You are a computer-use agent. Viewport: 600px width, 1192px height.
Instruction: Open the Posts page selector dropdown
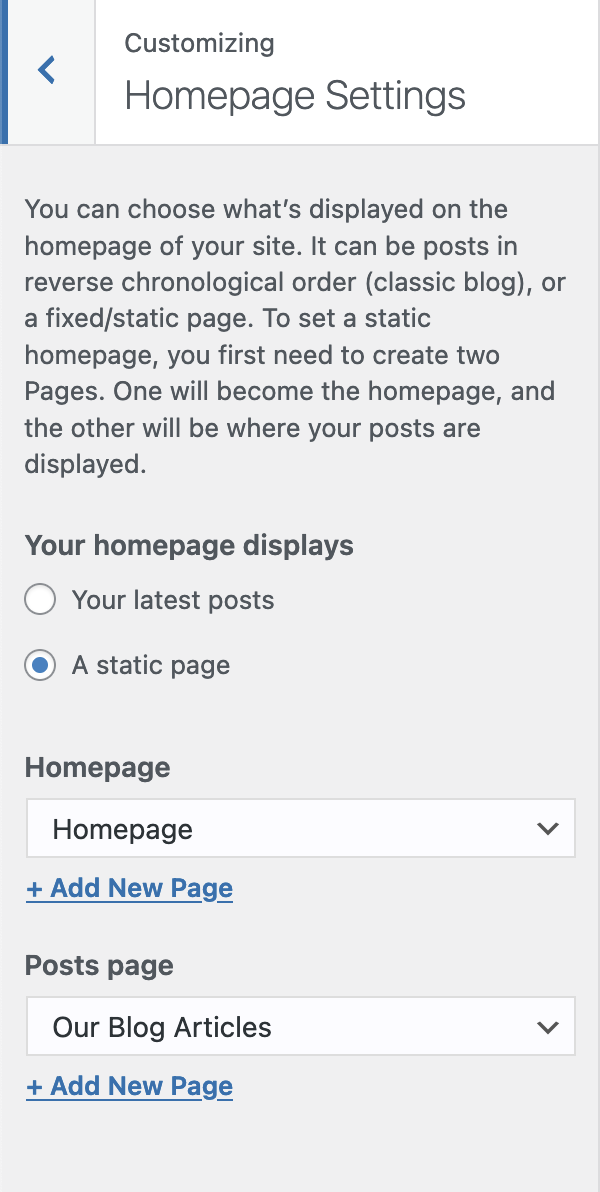click(x=300, y=1026)
